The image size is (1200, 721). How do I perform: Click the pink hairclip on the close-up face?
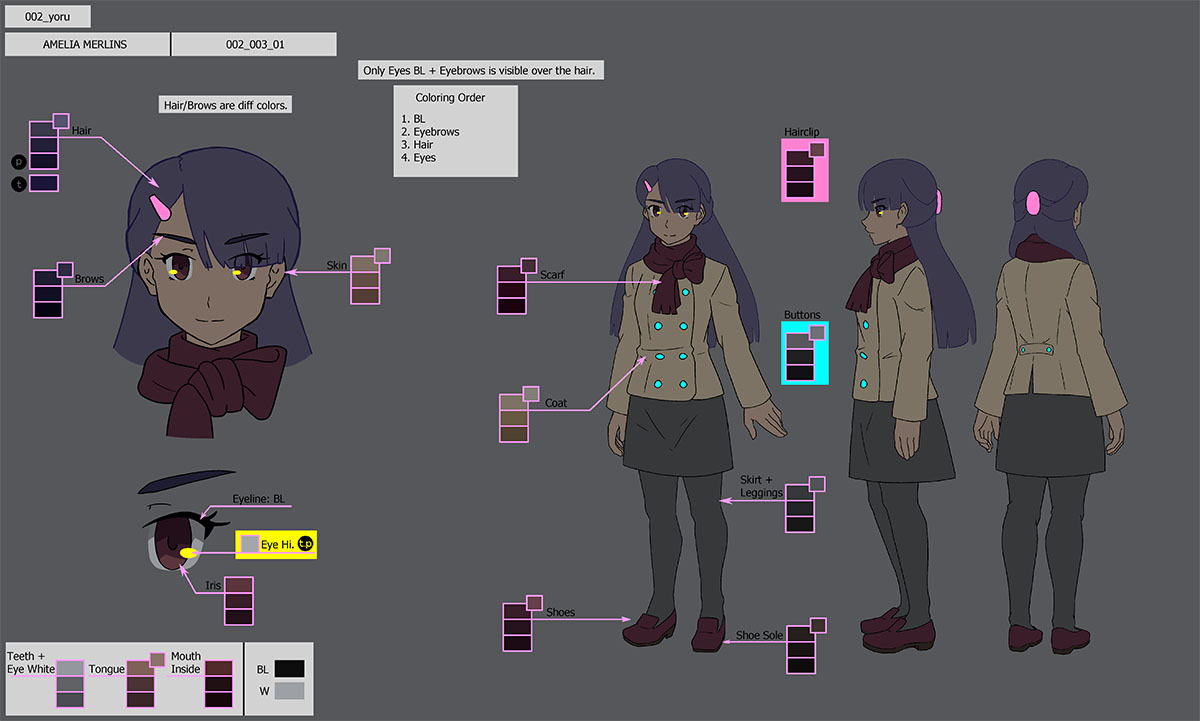tap(160, 207)
